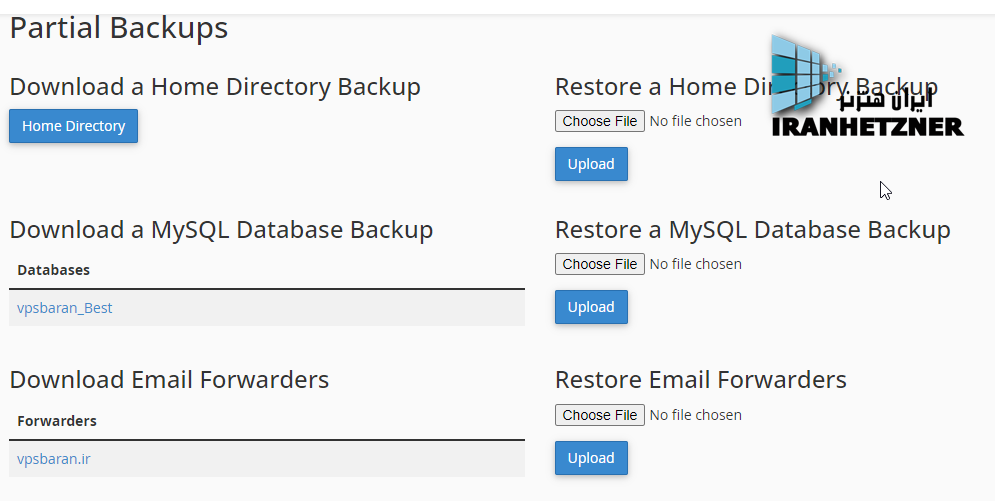Upload the Email Forwarders backup file
This screenshot has width=995, height=501.
tap(591, 458)
